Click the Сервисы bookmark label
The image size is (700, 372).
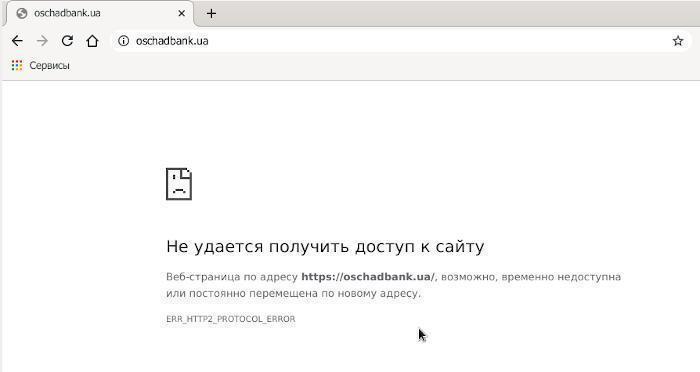point(50,66)
